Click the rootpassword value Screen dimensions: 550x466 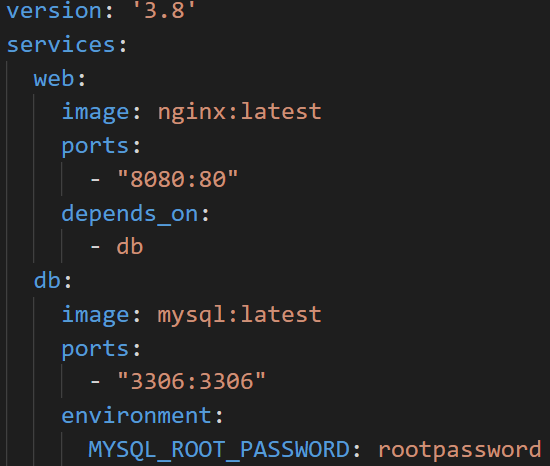460,450
